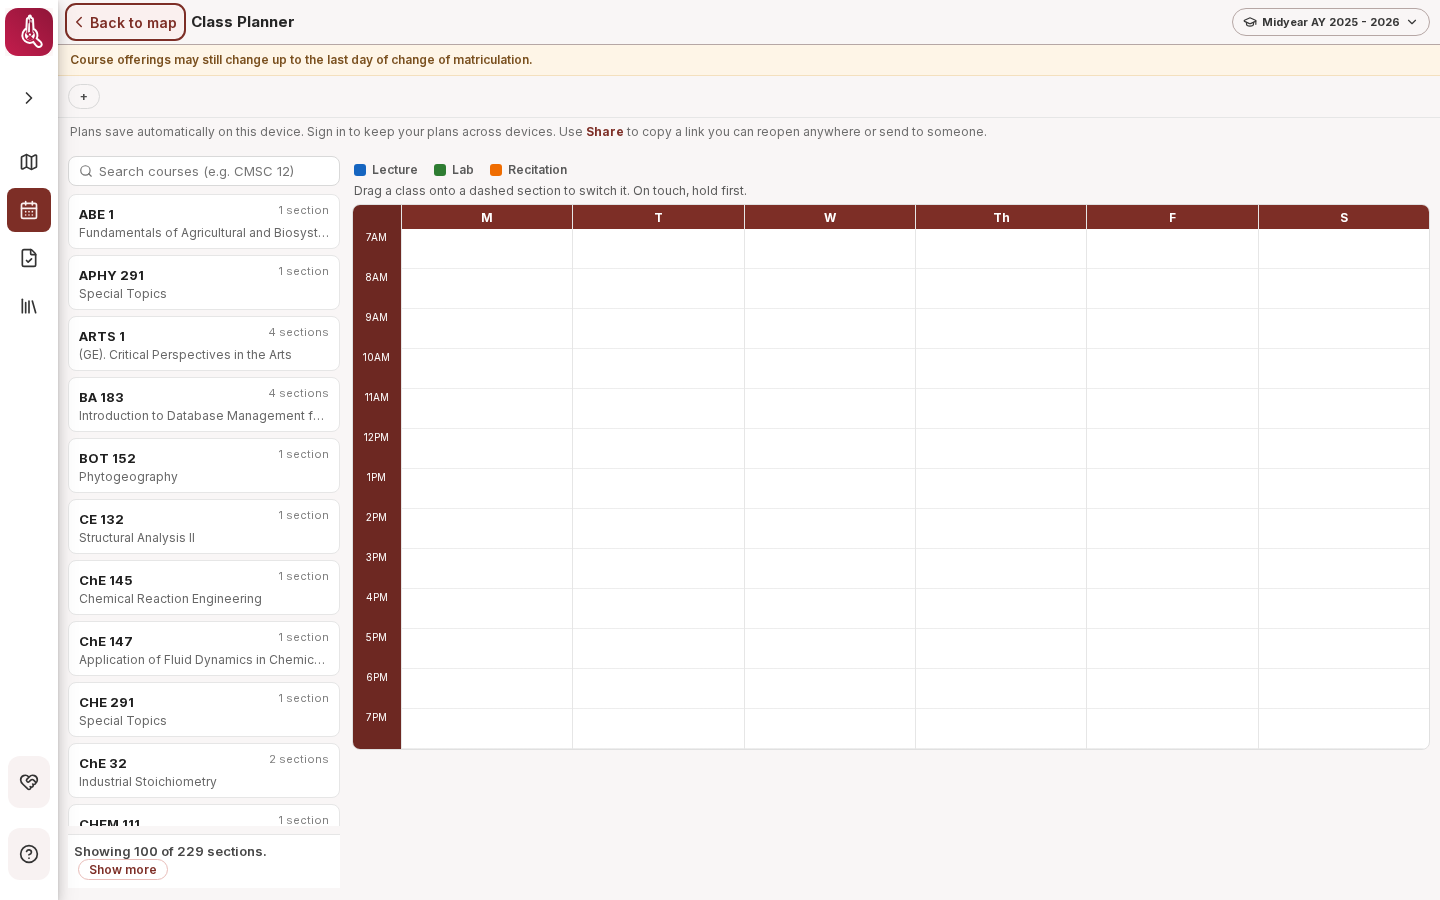The width and height of the screenshot is (1440, 900).
Task: Click the heart handshake support icon
Action: 29,782
